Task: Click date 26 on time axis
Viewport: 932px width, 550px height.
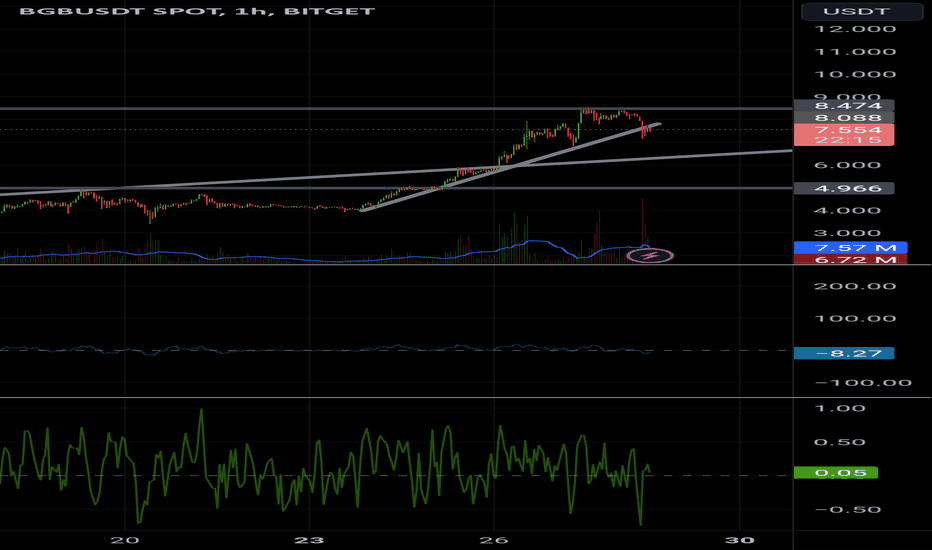Action: pyautogui.click(x=493, y=540)
